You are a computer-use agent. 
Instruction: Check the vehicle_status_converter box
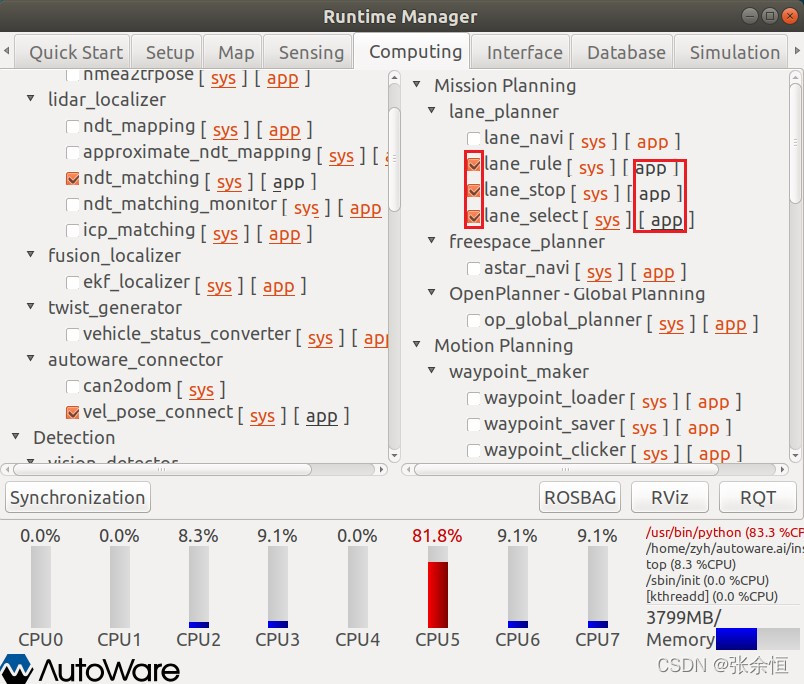[x=73, y=335]
